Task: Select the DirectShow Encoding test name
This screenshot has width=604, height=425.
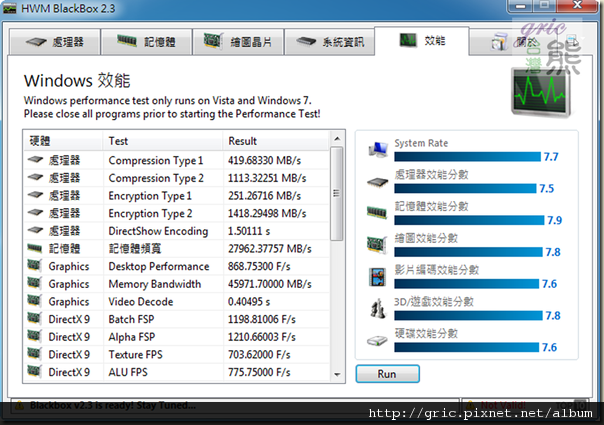Action: pos(158,231)
